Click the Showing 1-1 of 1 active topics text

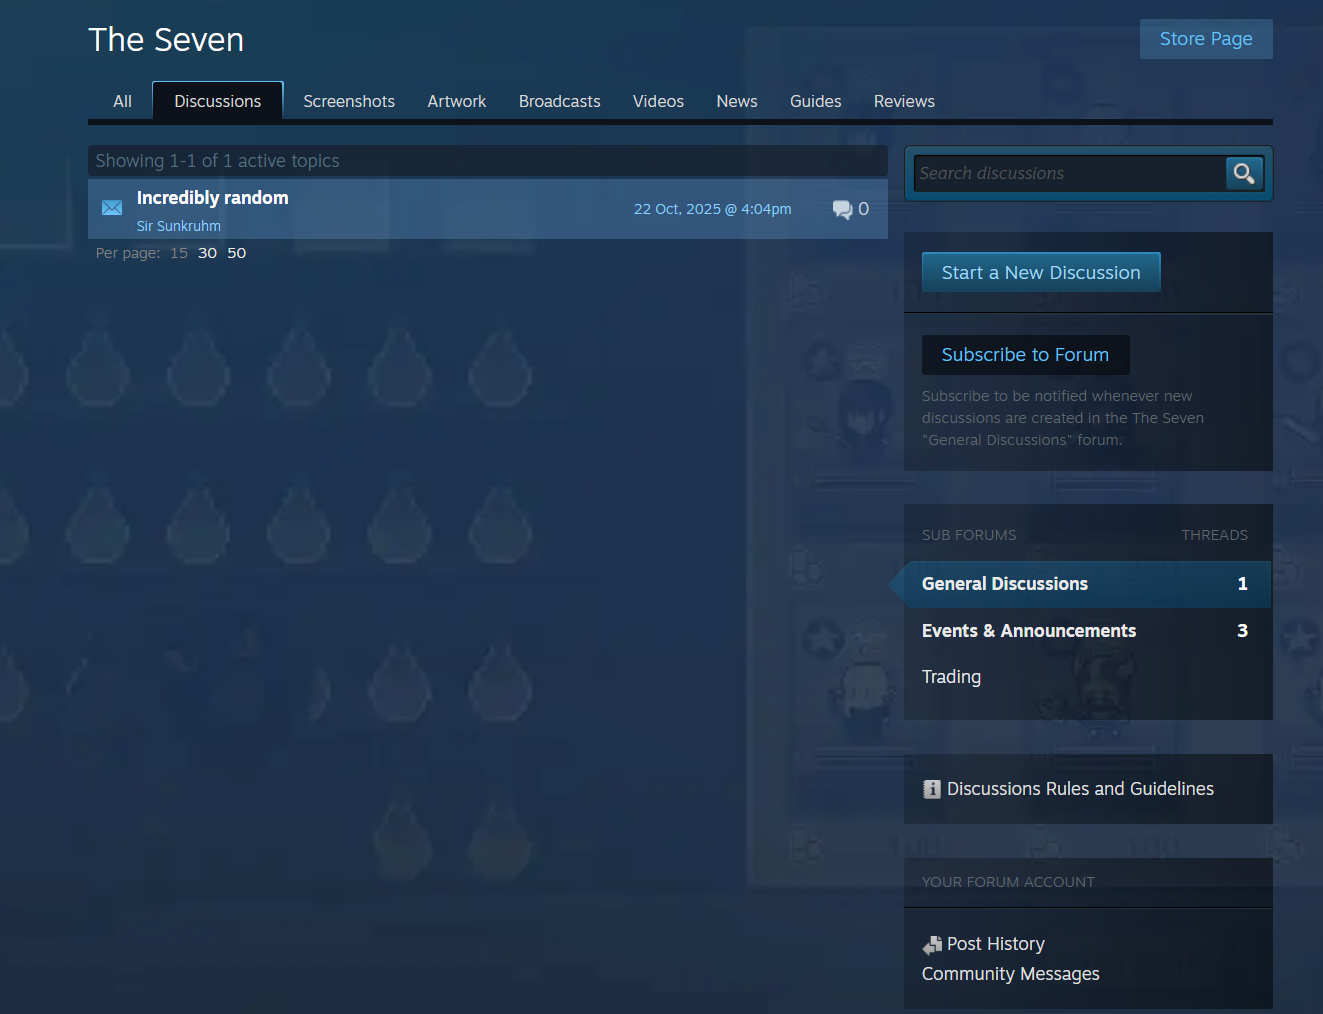(x=217, y=161)
